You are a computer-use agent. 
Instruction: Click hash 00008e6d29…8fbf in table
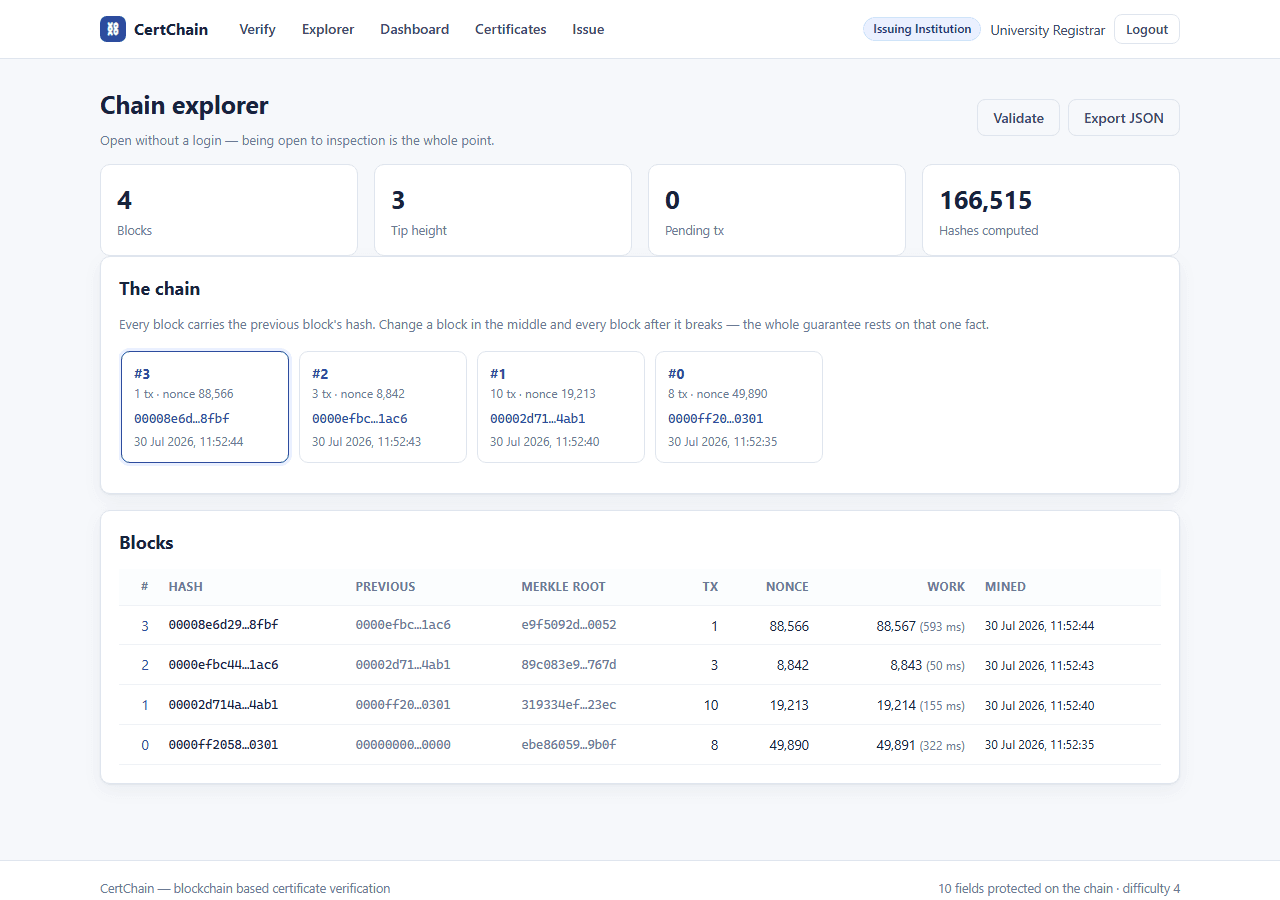[x=223, y=625]
